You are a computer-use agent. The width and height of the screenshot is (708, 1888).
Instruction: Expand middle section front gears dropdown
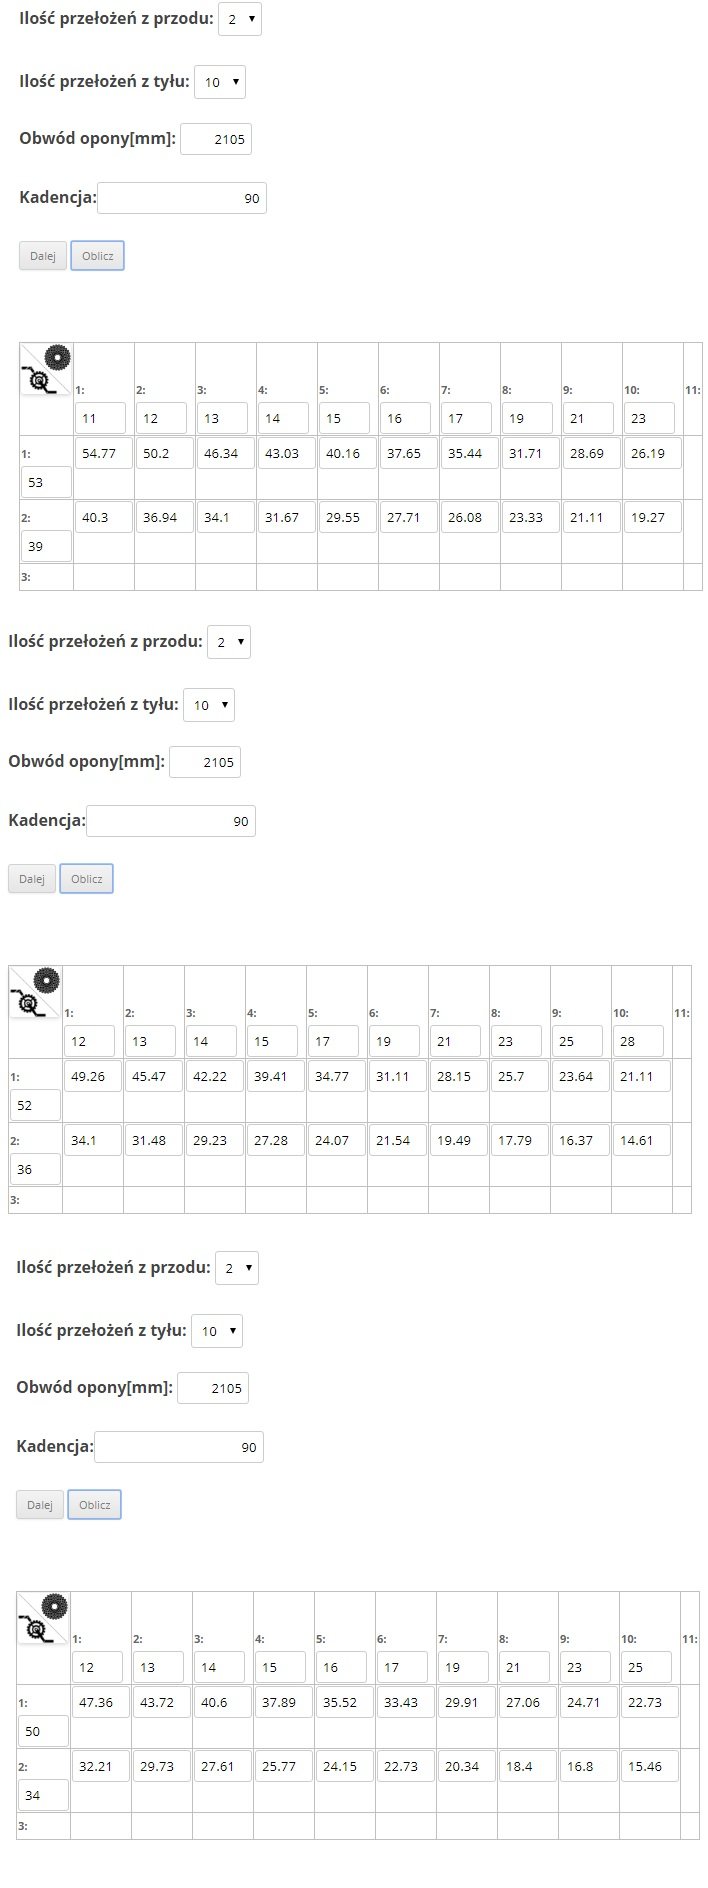229,642
